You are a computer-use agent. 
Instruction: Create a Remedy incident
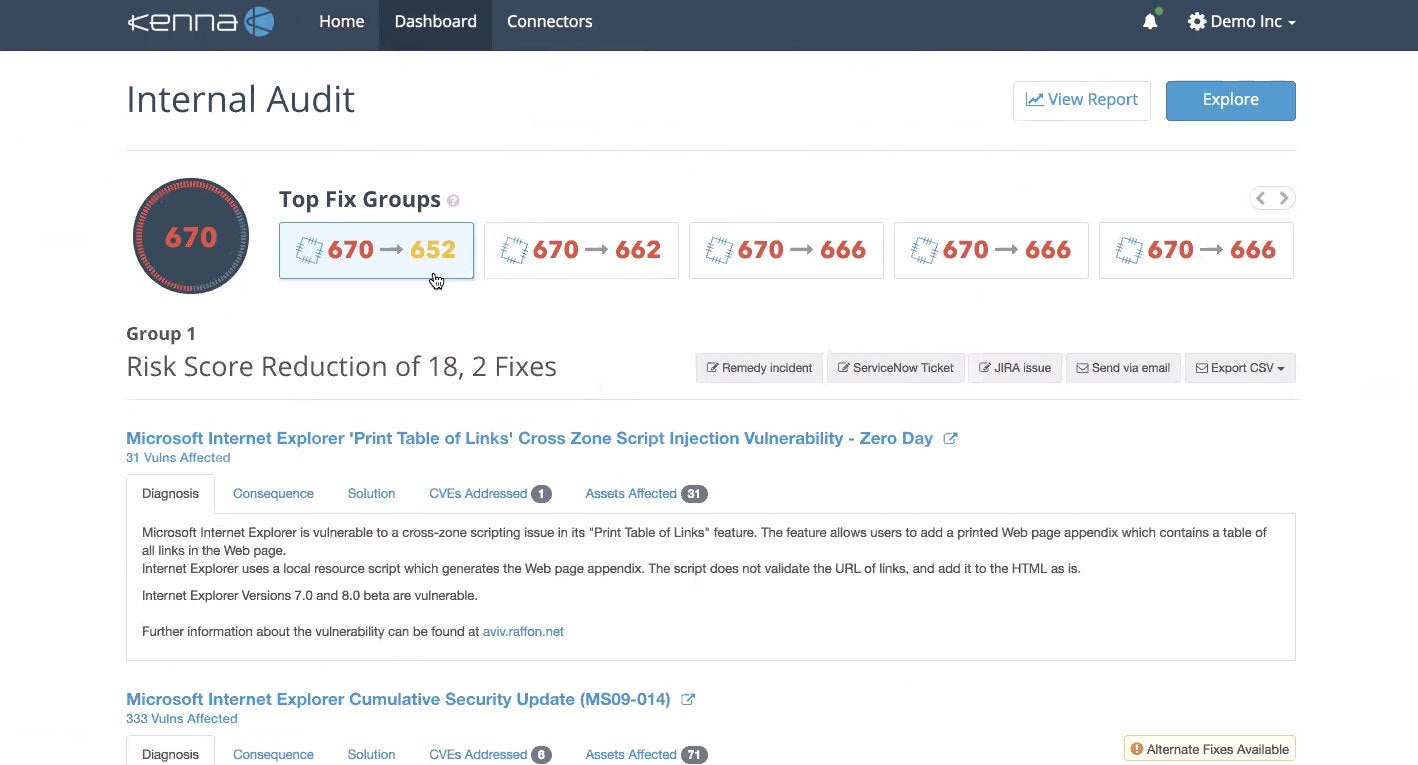(759, 368)
